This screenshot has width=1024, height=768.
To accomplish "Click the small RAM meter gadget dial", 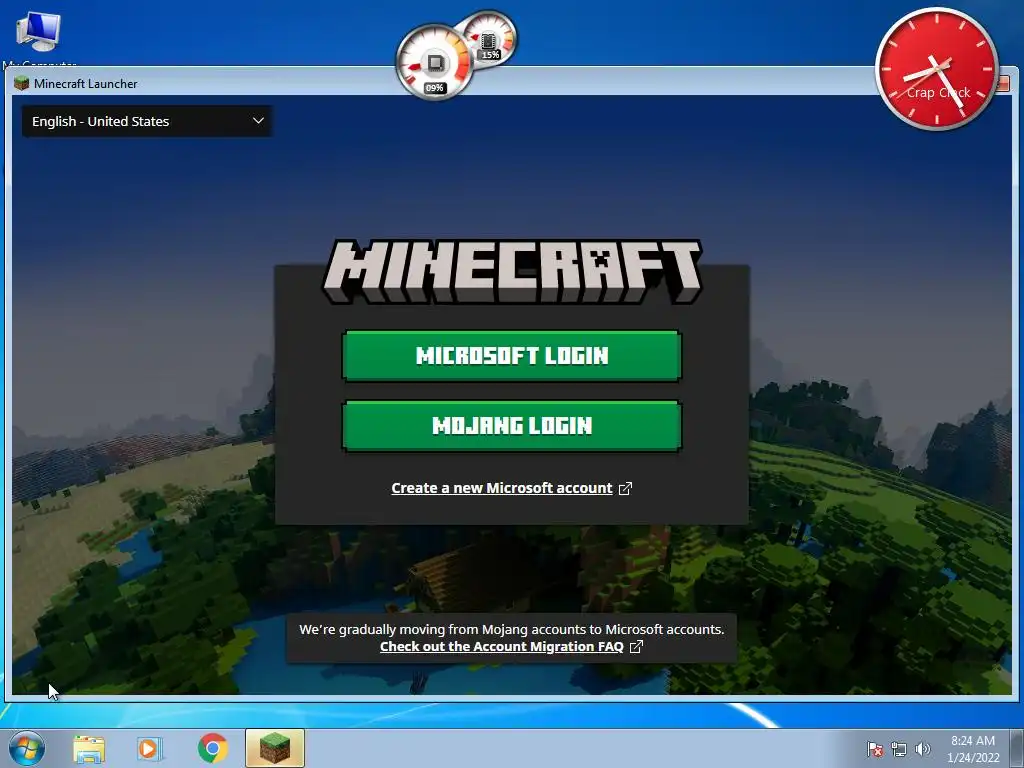I will [x=488, y=40].
